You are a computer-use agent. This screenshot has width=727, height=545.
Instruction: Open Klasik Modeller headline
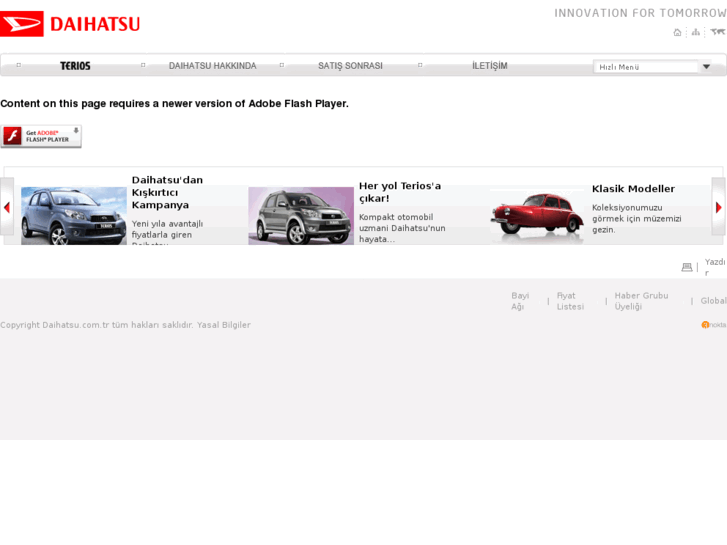pos(633,189)
